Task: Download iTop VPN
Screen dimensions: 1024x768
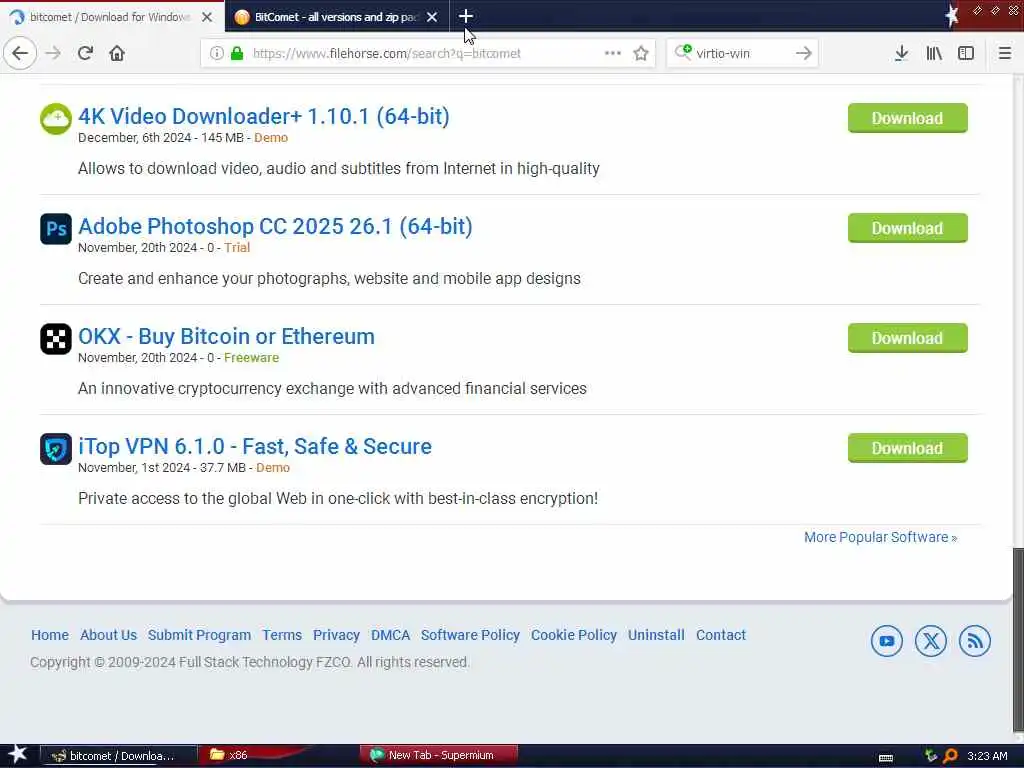Action: pos(908,448)
